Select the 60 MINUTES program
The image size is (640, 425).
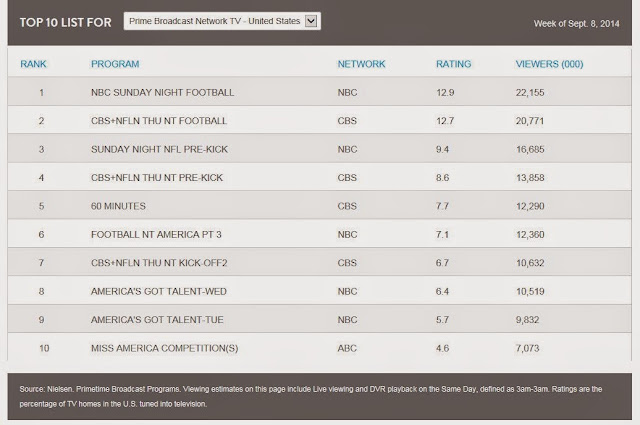pyautogui.click(x=118, y=206)
